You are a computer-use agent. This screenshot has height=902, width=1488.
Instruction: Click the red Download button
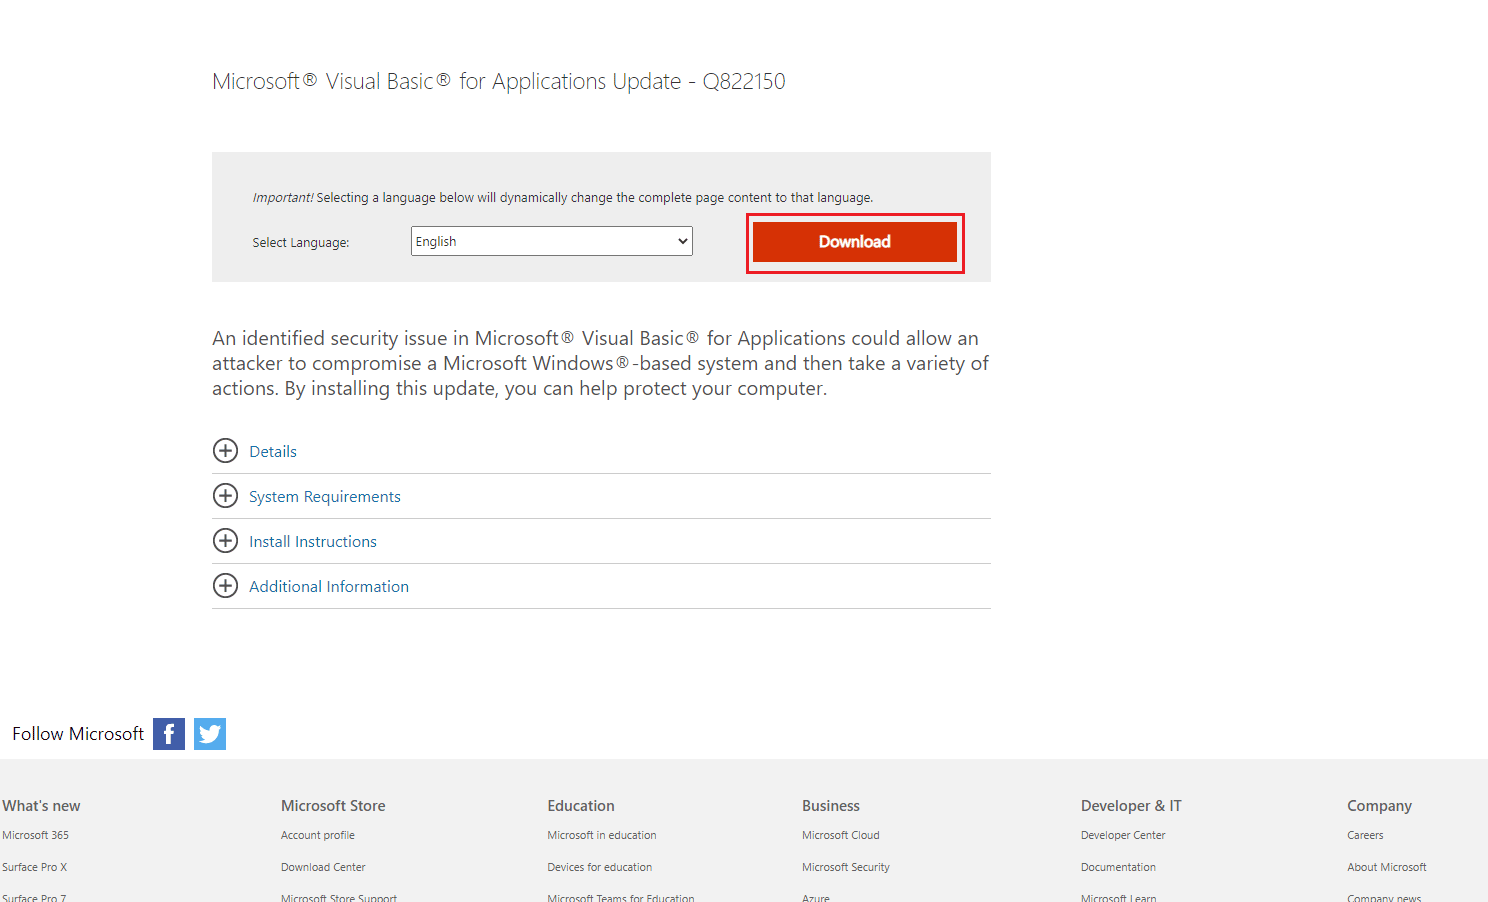tap(855, 242)
